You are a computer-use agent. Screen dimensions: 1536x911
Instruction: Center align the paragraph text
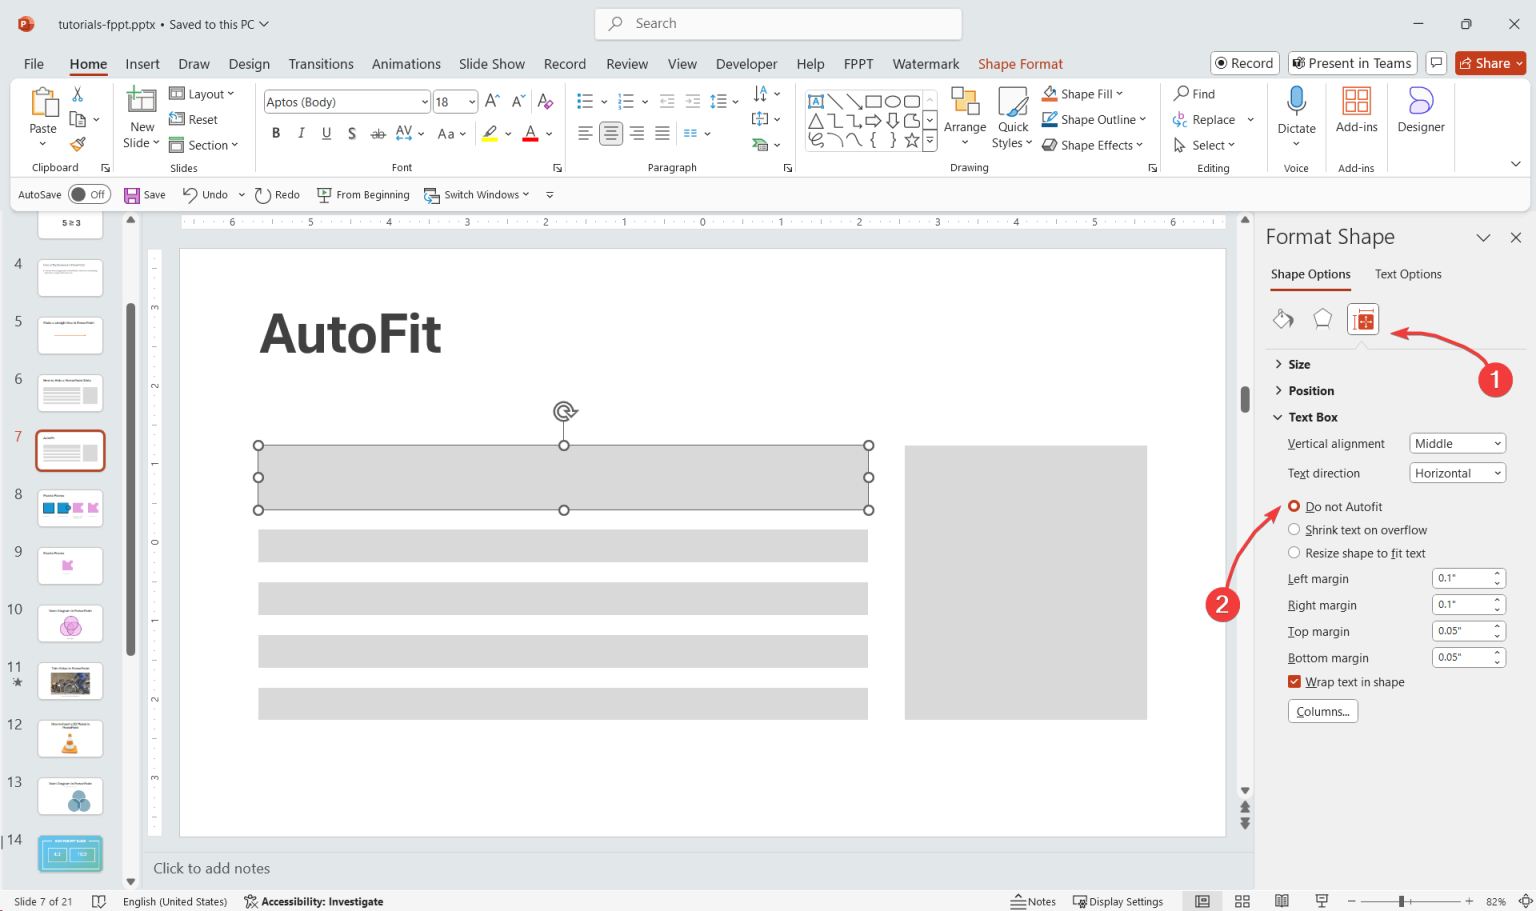[611, 133]
